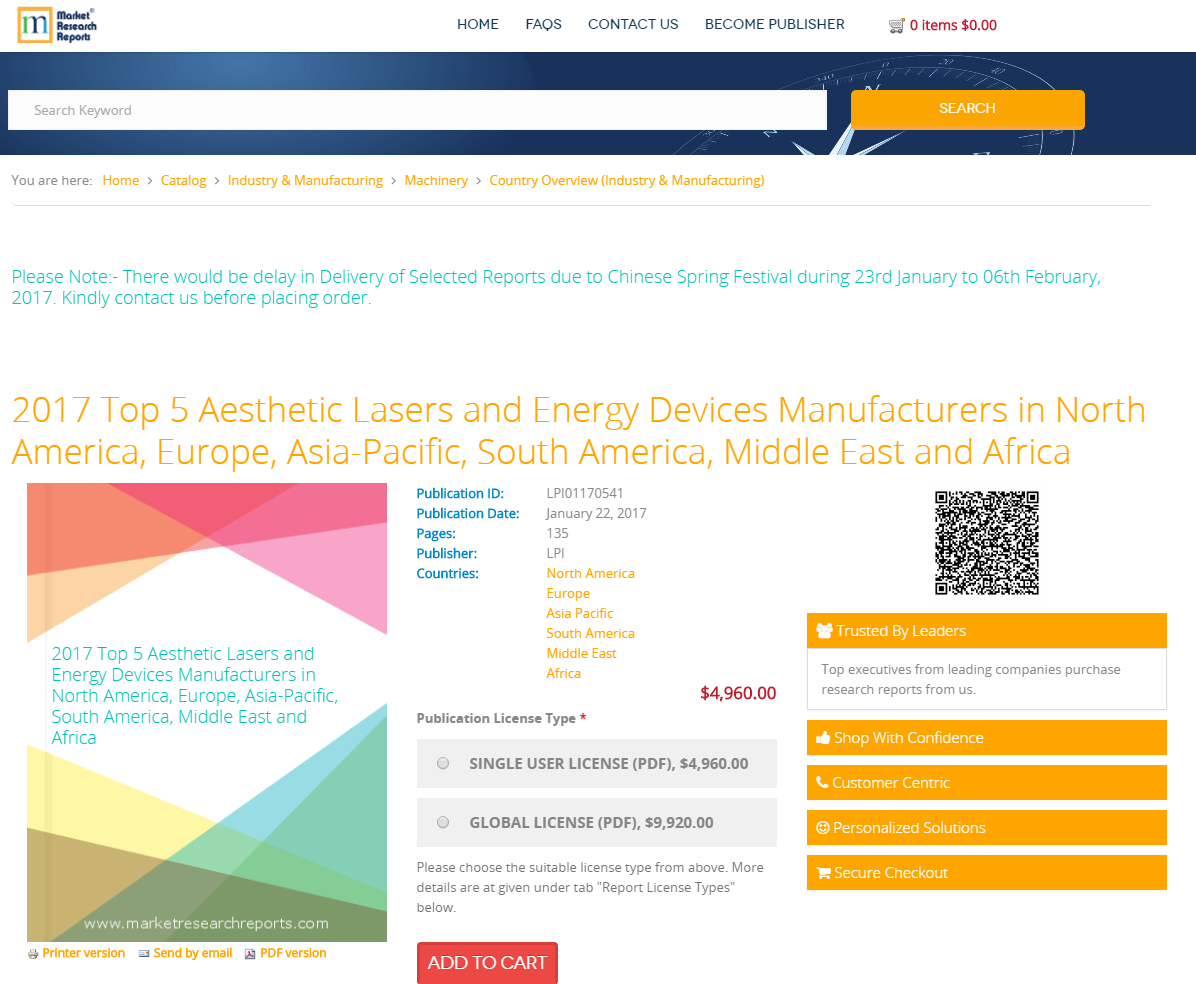This screenshot has height=984, width=1196.
Task: Click the cart icon on Secure Checkout
Action: 824,873
